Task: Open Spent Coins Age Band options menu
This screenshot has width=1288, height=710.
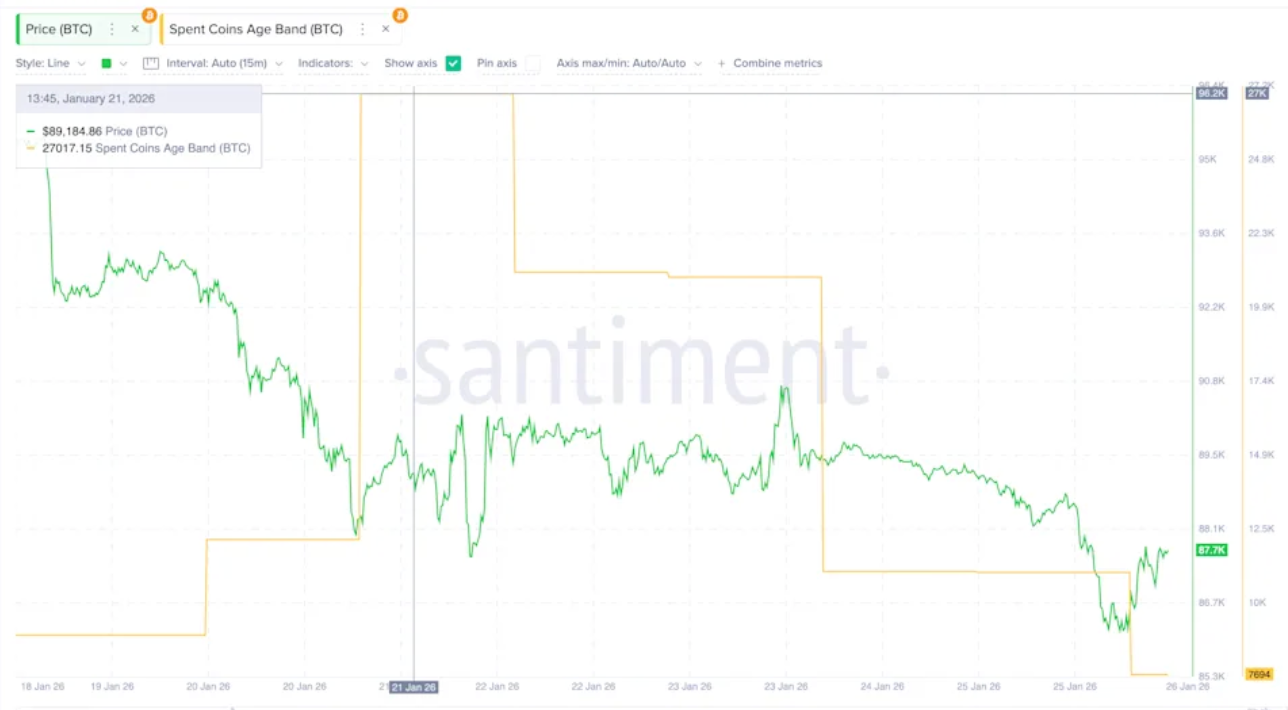Action: (363, 29)
